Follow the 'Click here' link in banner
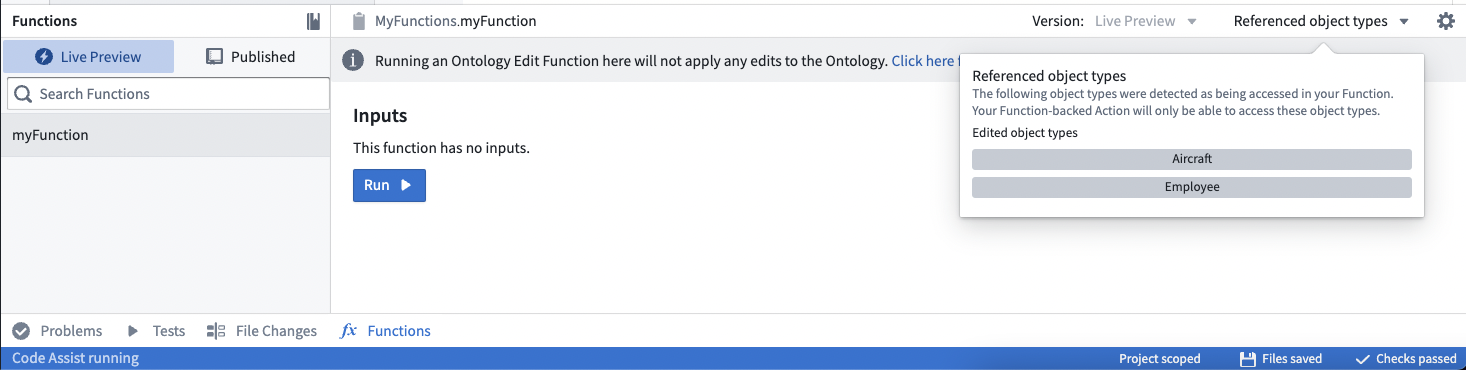Screen dimensions: 1466x370 tap(924, 61)
